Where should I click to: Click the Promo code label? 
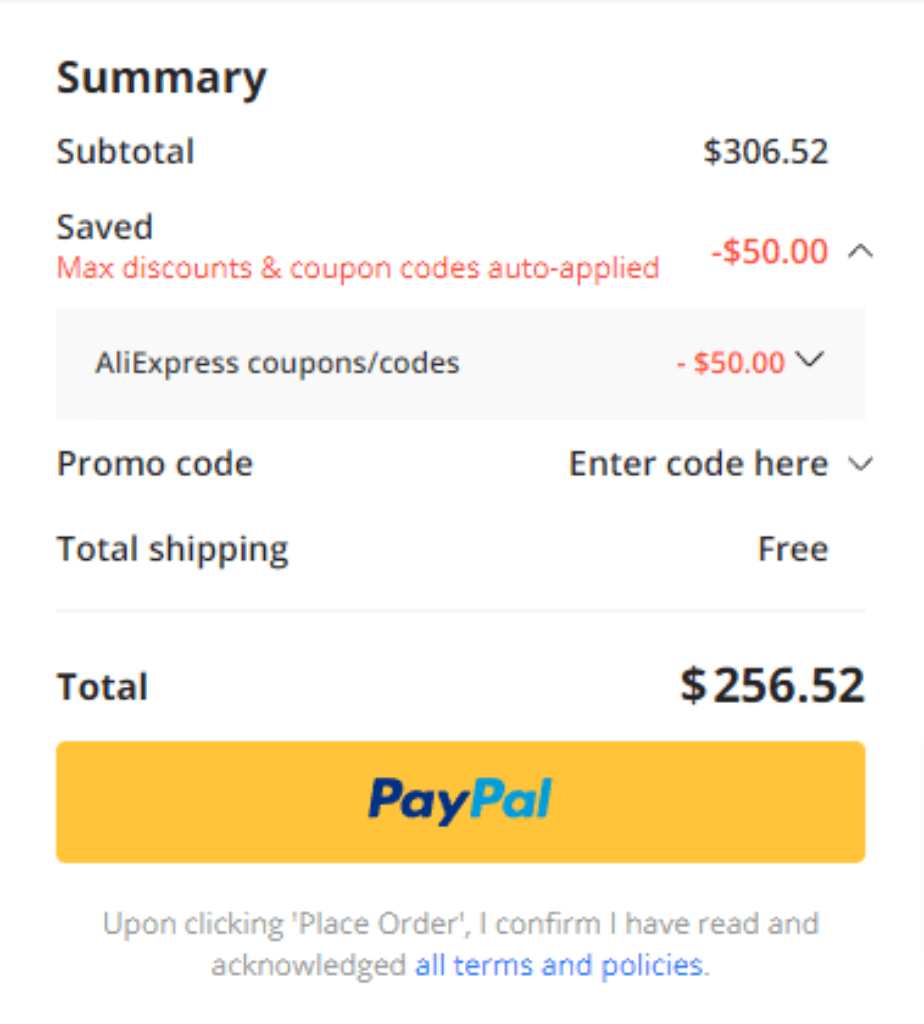(155, 464)
